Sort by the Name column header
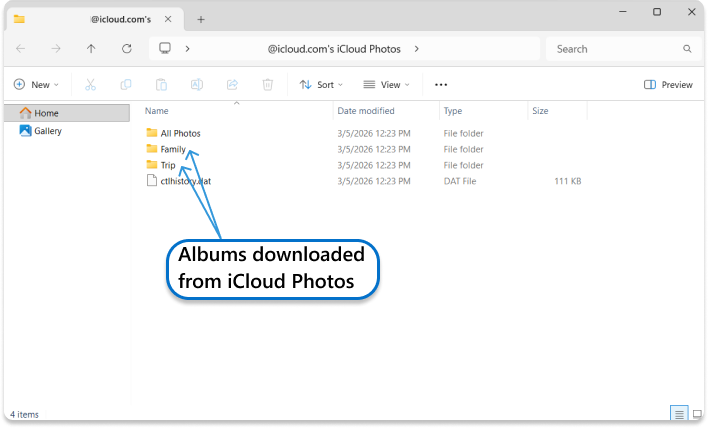Screen dimensions: 708x428 coord(157,111)
